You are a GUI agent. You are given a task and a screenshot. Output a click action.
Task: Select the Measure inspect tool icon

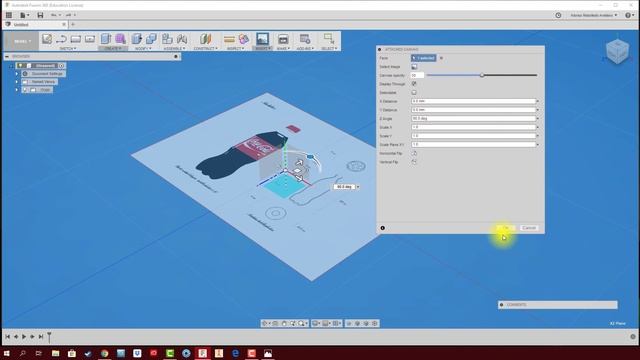[x=229, y=39]
